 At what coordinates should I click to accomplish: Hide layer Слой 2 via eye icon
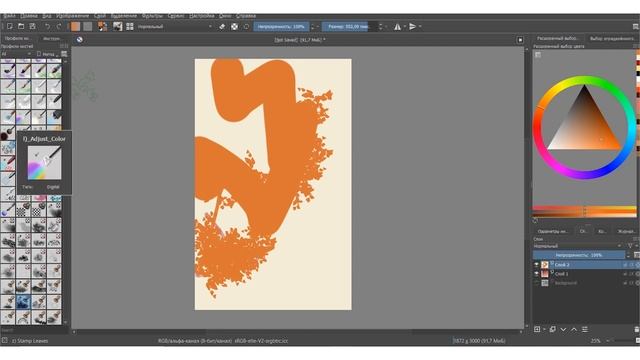(x=536, y=265)
